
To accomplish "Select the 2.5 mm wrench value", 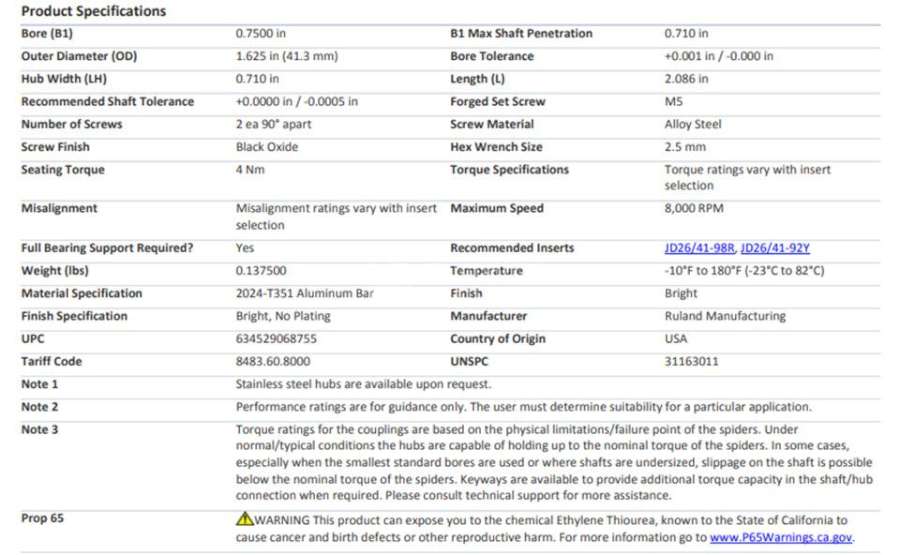I will (x=685, y=147).
